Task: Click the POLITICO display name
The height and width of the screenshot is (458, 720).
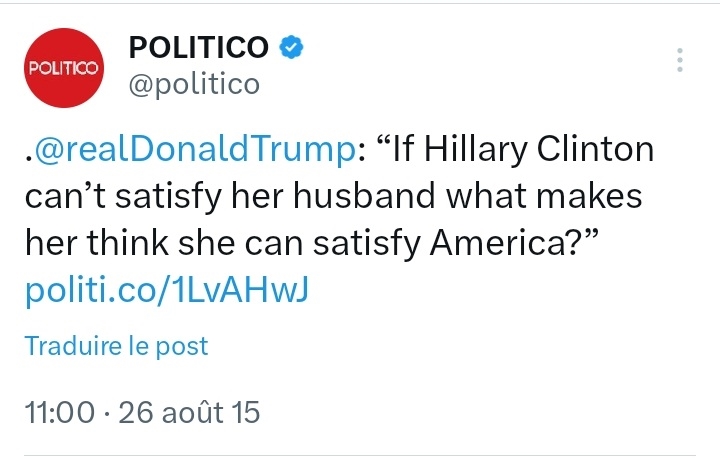Action: (199, 47)
